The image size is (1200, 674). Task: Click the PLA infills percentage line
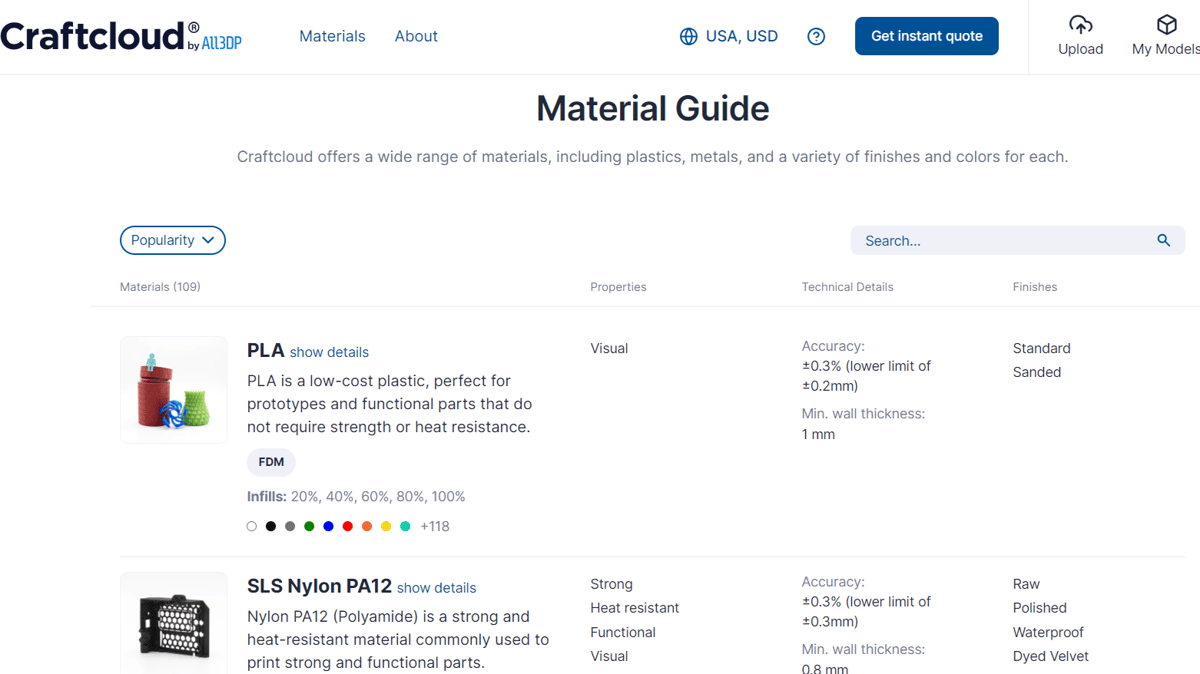click(x=356, y=496)
